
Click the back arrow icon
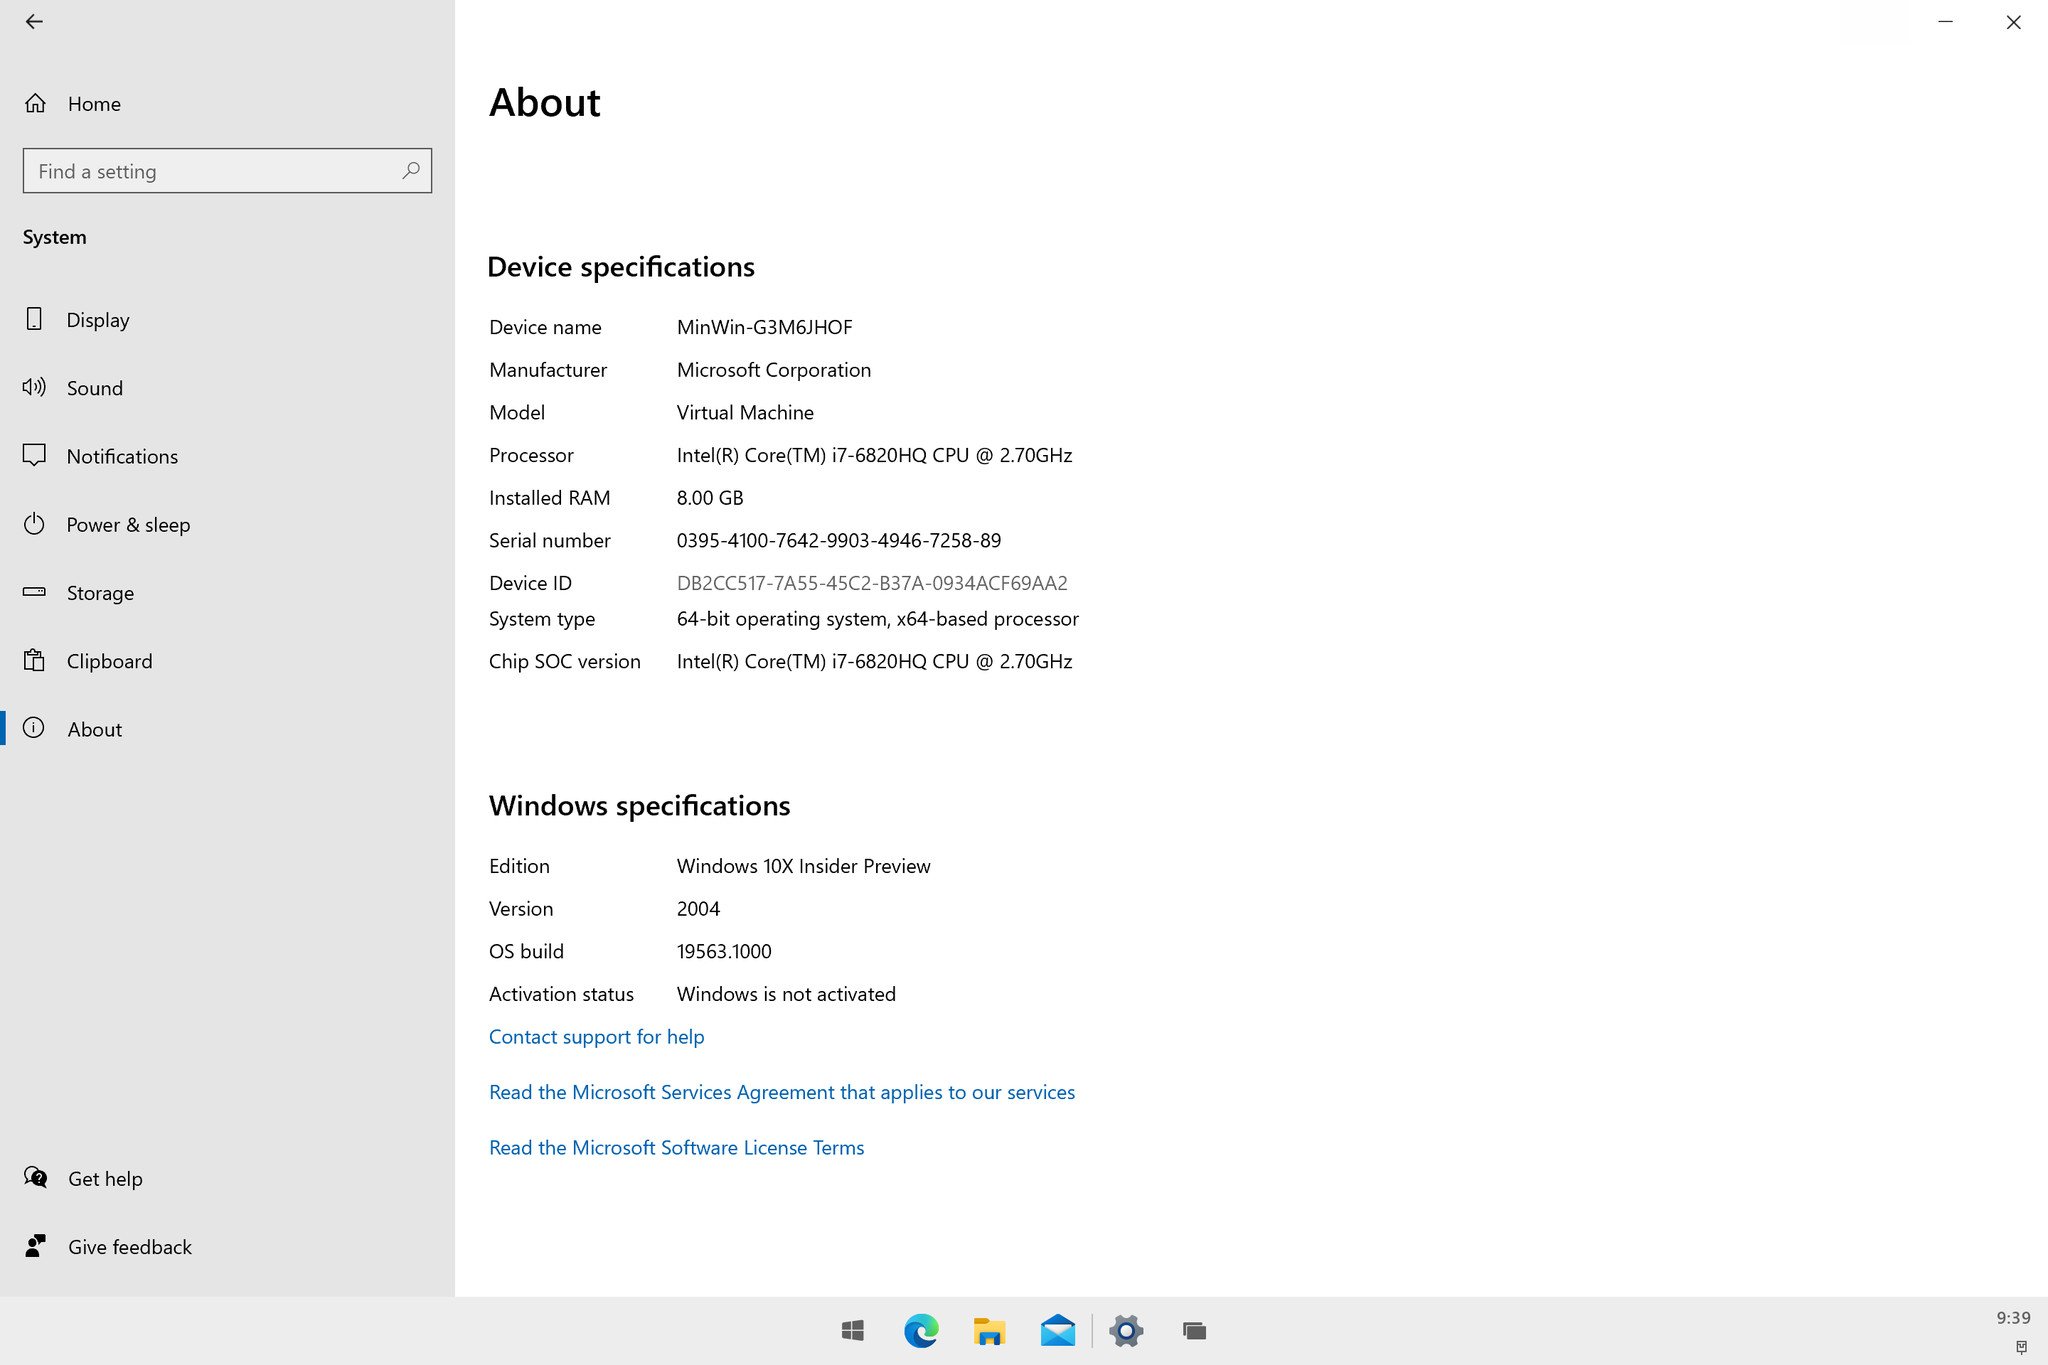point(34,22)
